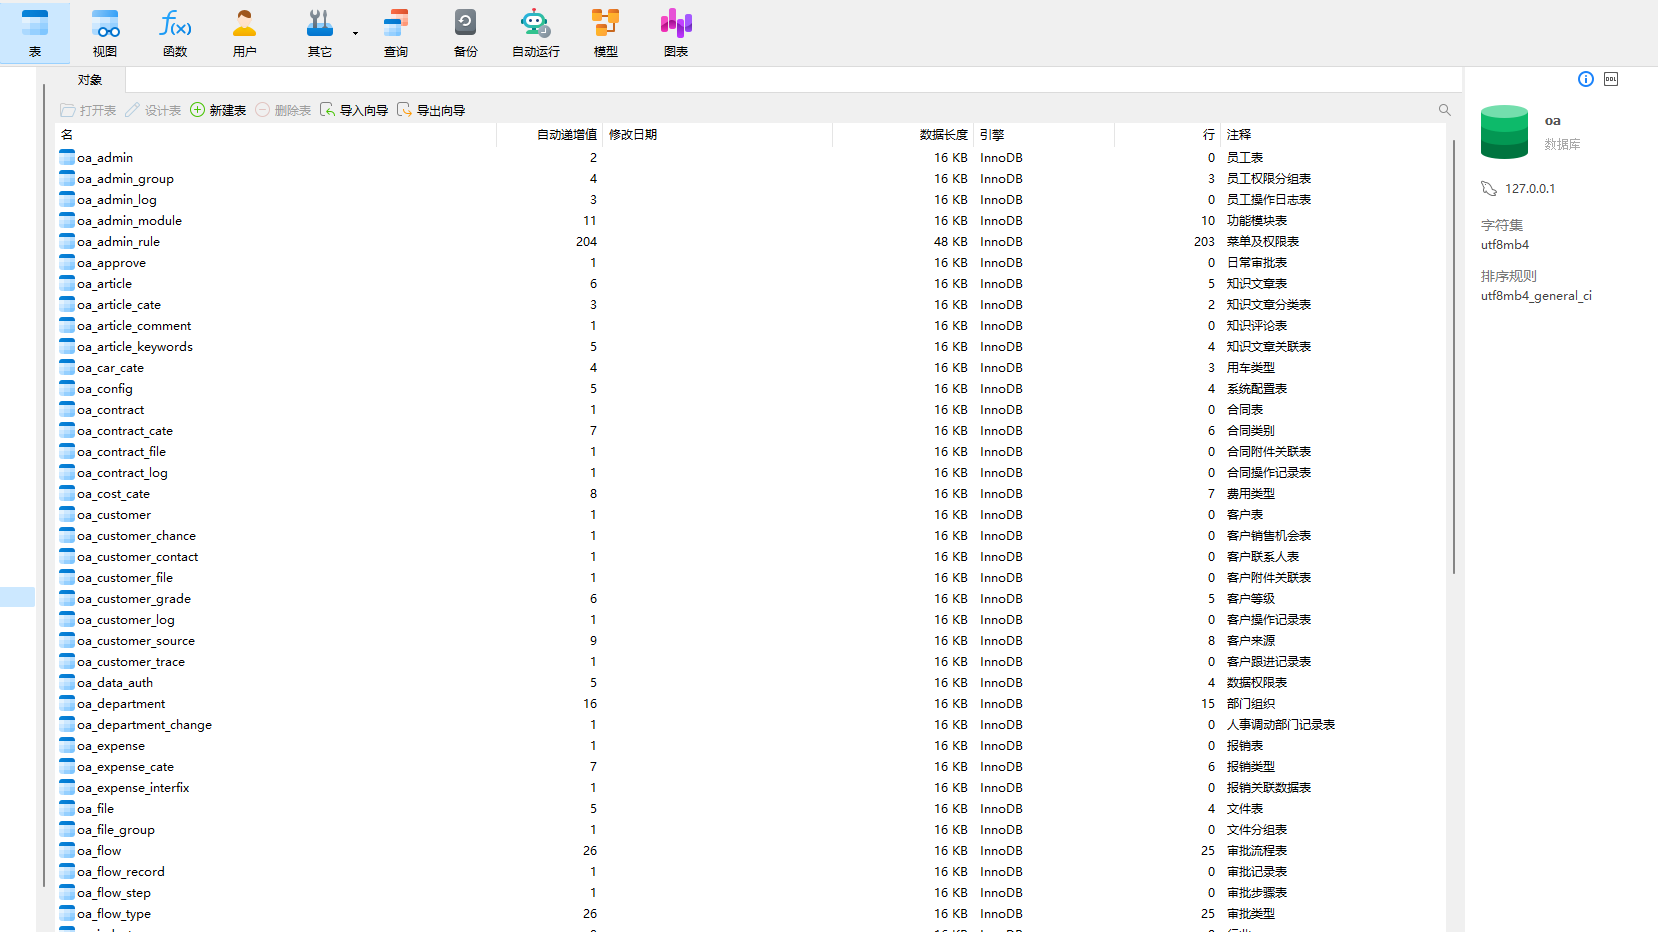Select the oa_admin_module table icon
Screen dimensions: 1658x932
coord(67,220)
